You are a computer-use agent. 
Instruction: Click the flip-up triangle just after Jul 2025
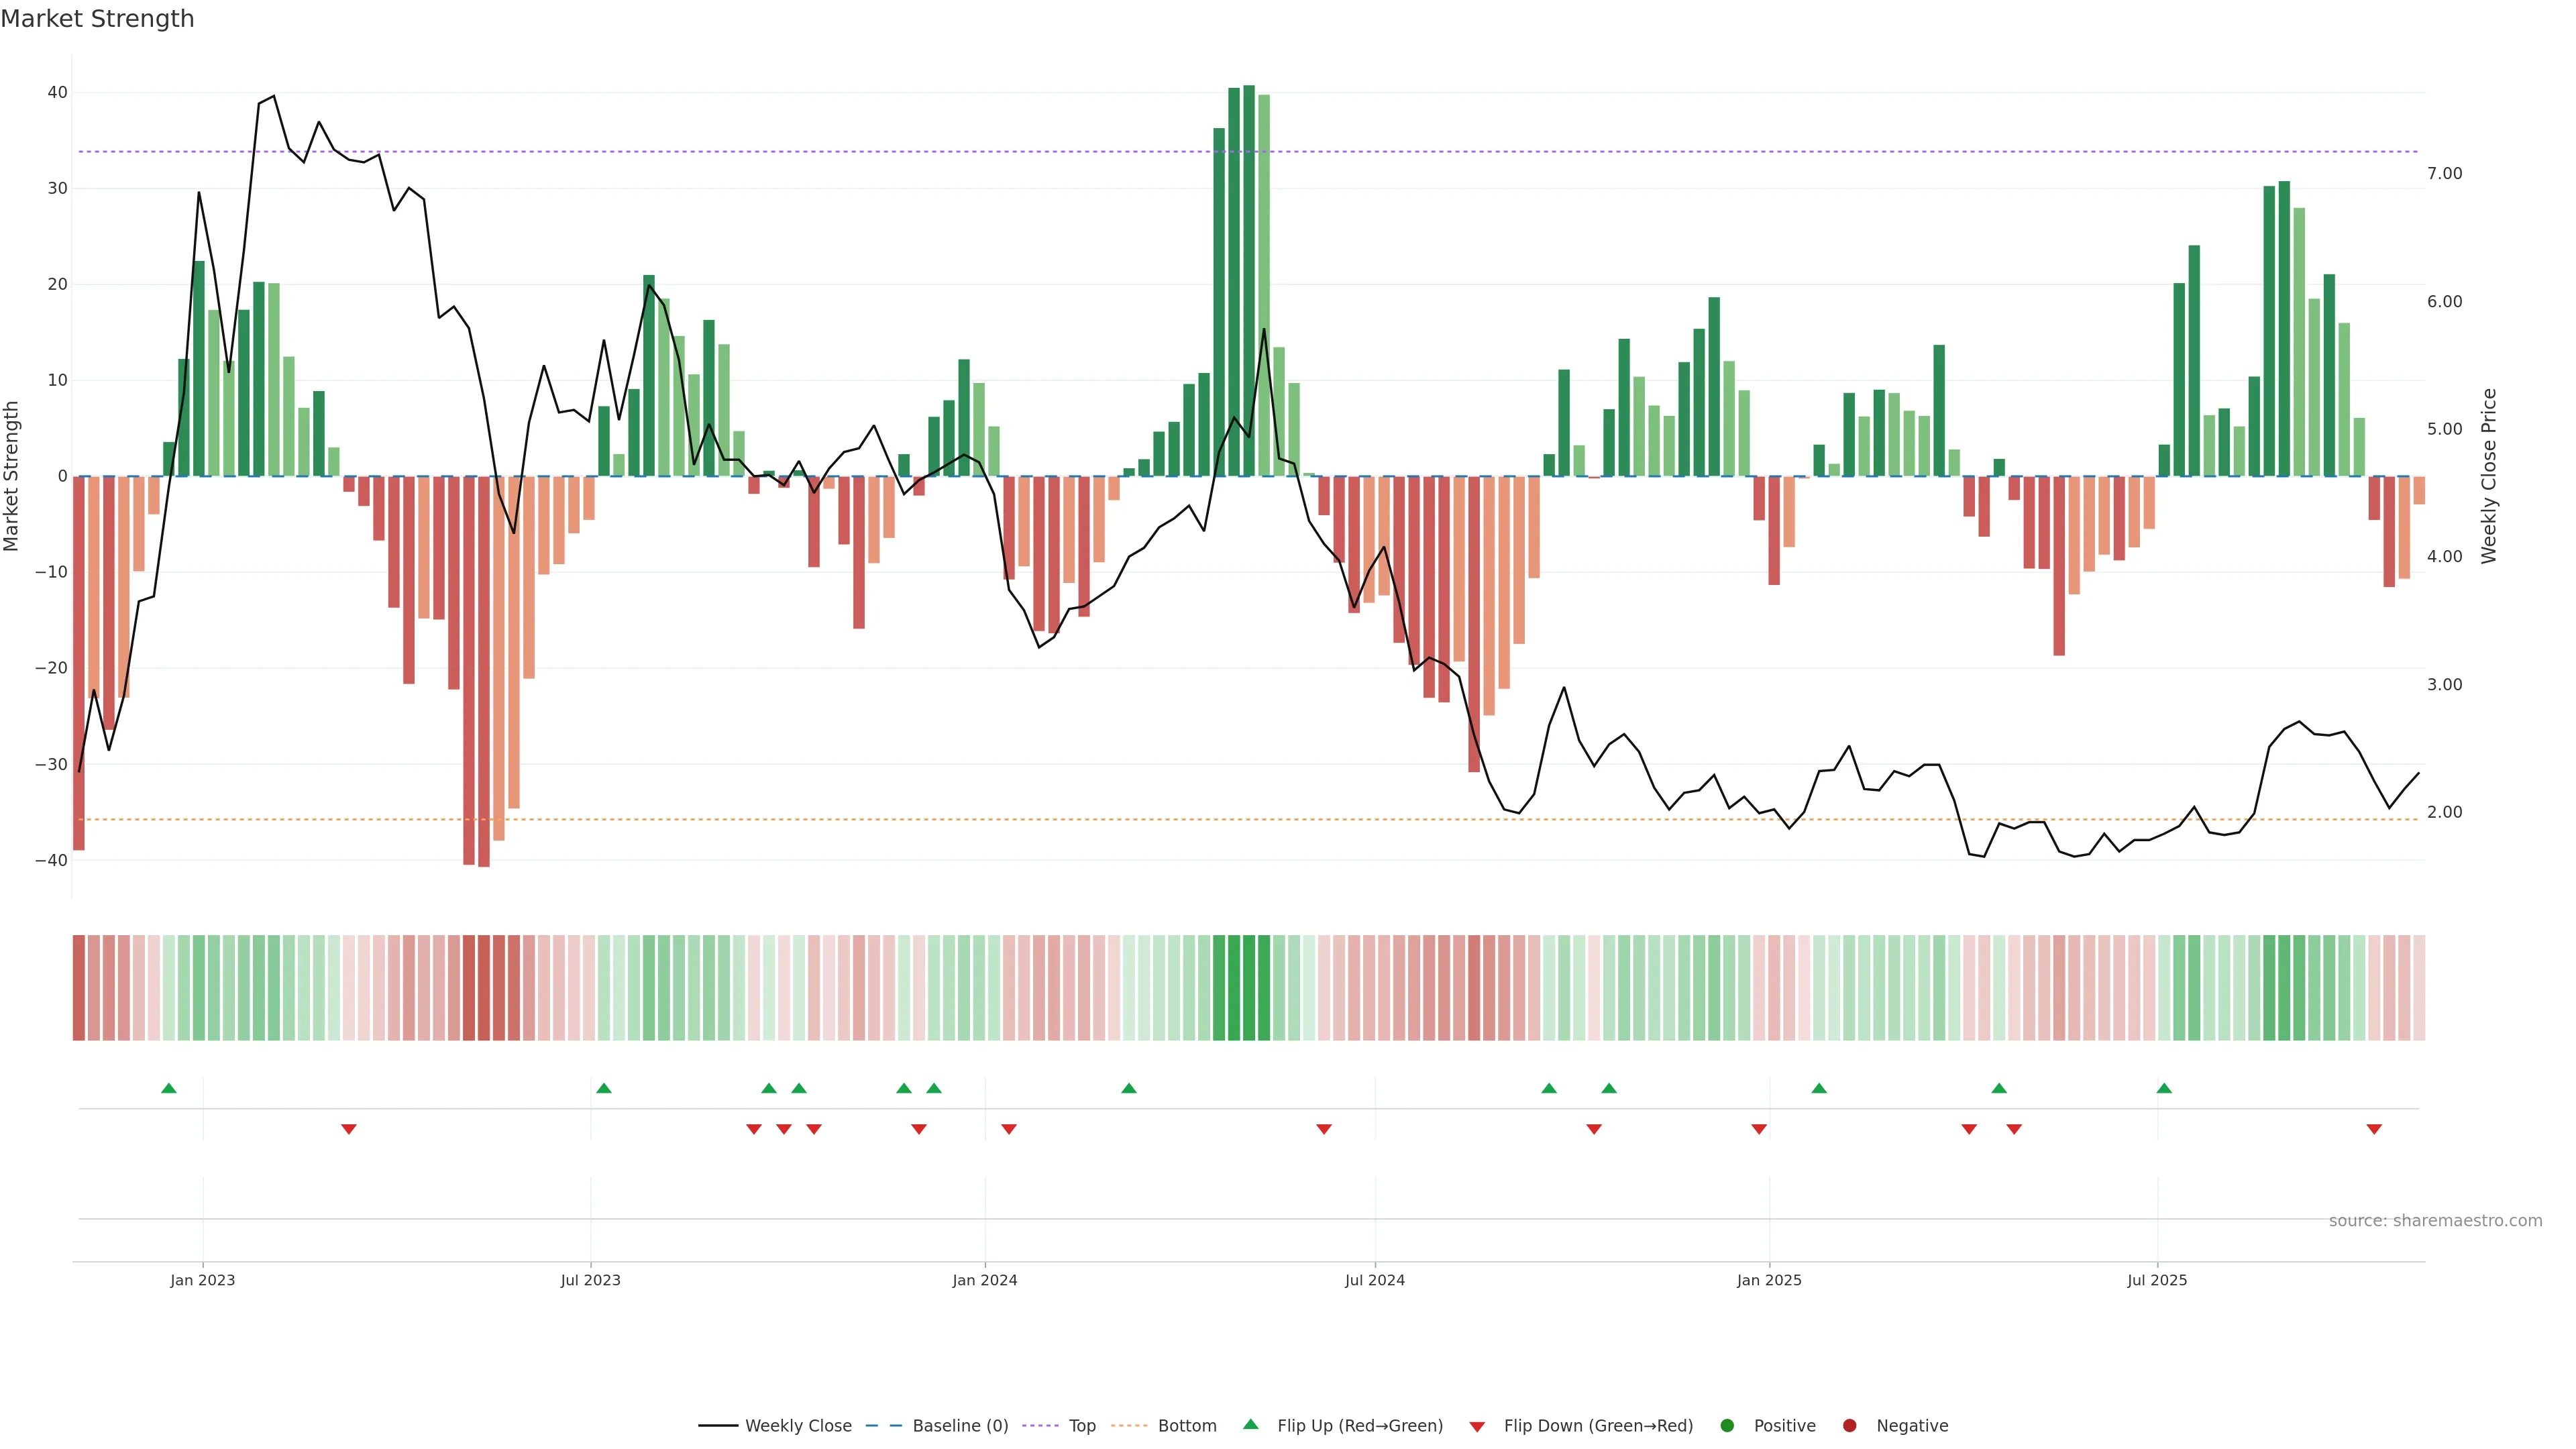click(2164, 1088)
